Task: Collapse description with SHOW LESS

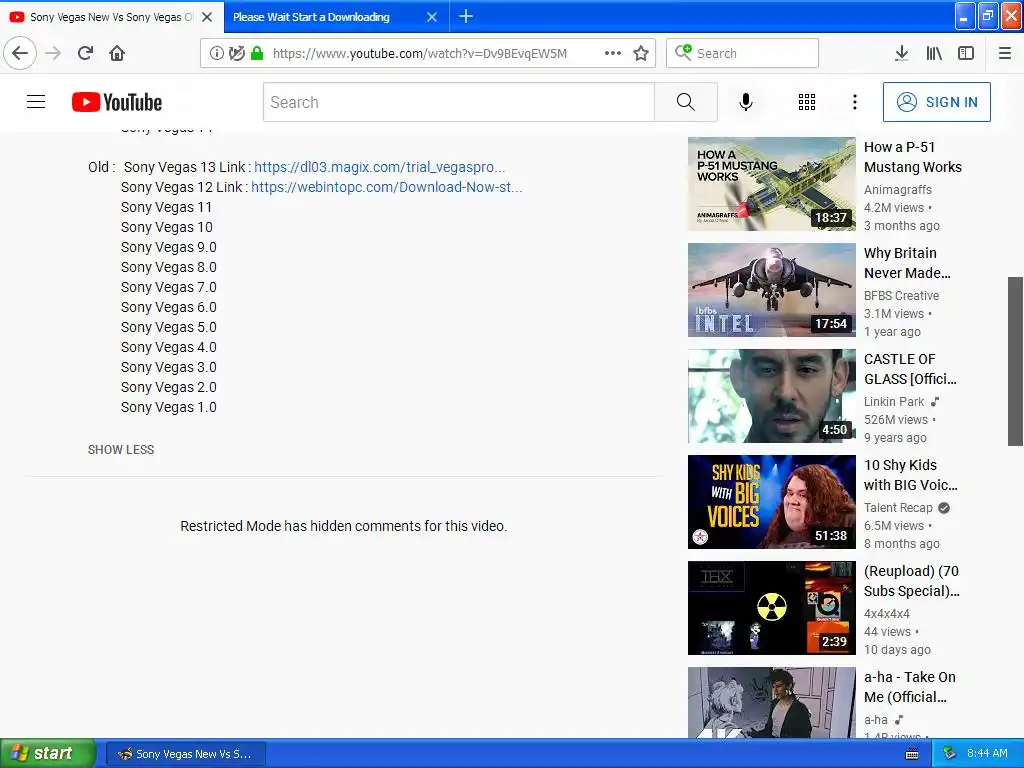Action: point(121,450)
